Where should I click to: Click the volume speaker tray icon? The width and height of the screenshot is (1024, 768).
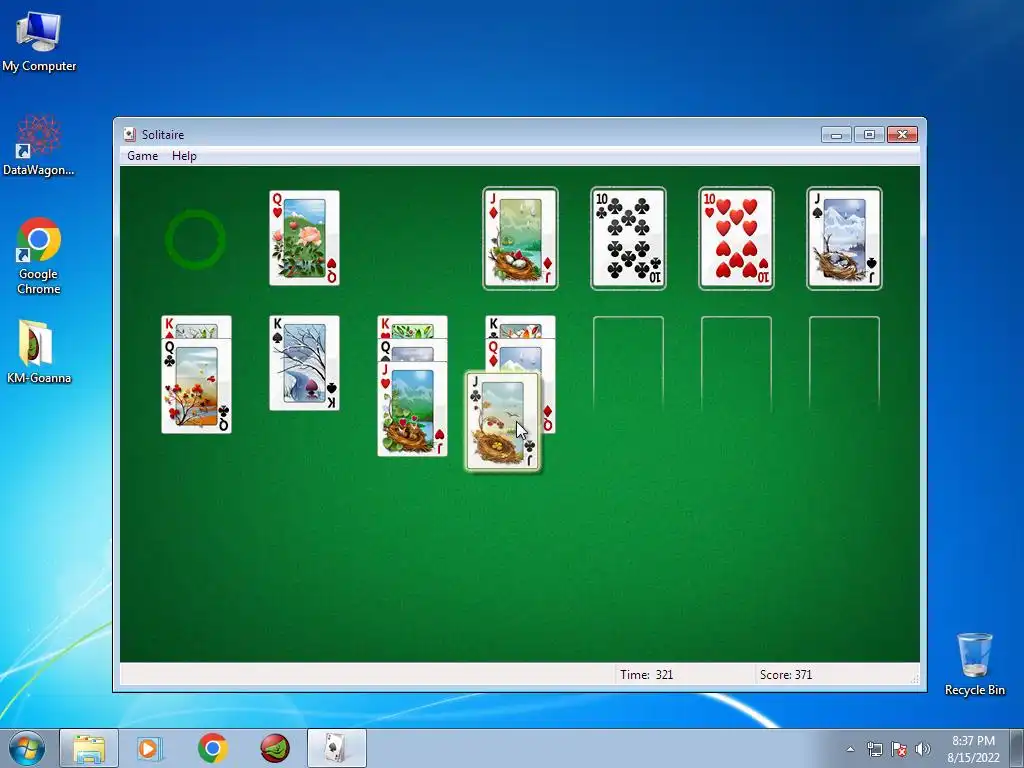[923, 749]
